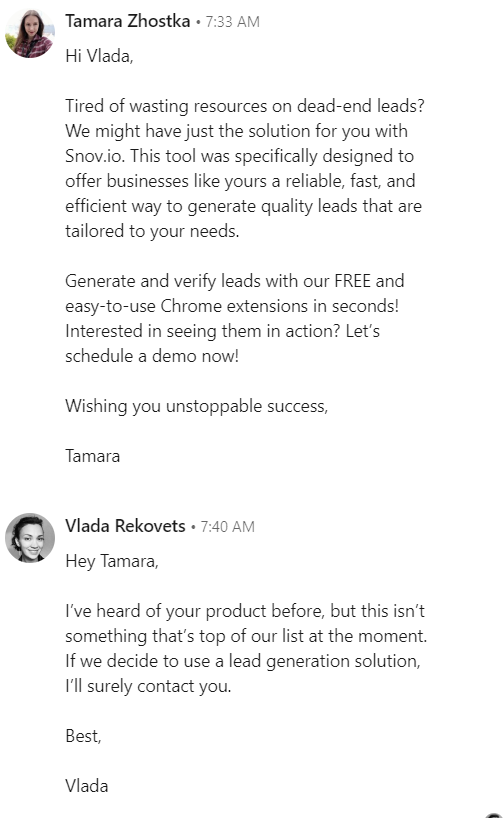Click the "Best," closing in Vlada's reply
The height and width of the screenshot is (818, 503).
point(83,736)
